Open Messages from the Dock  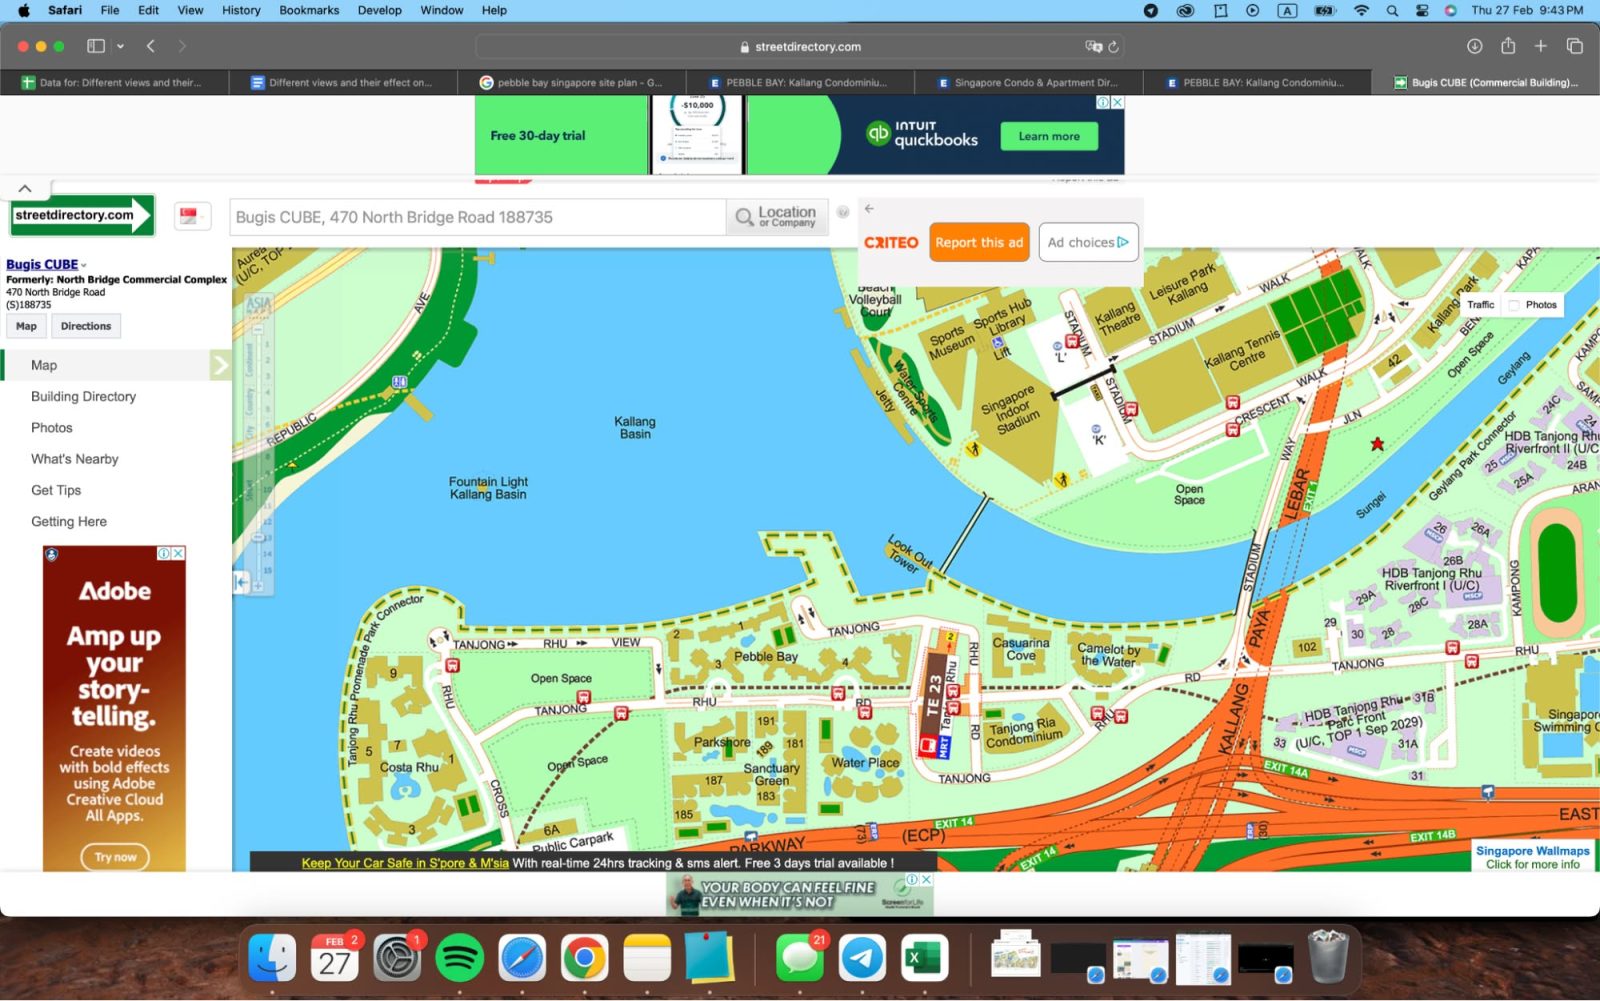[799, 959]
